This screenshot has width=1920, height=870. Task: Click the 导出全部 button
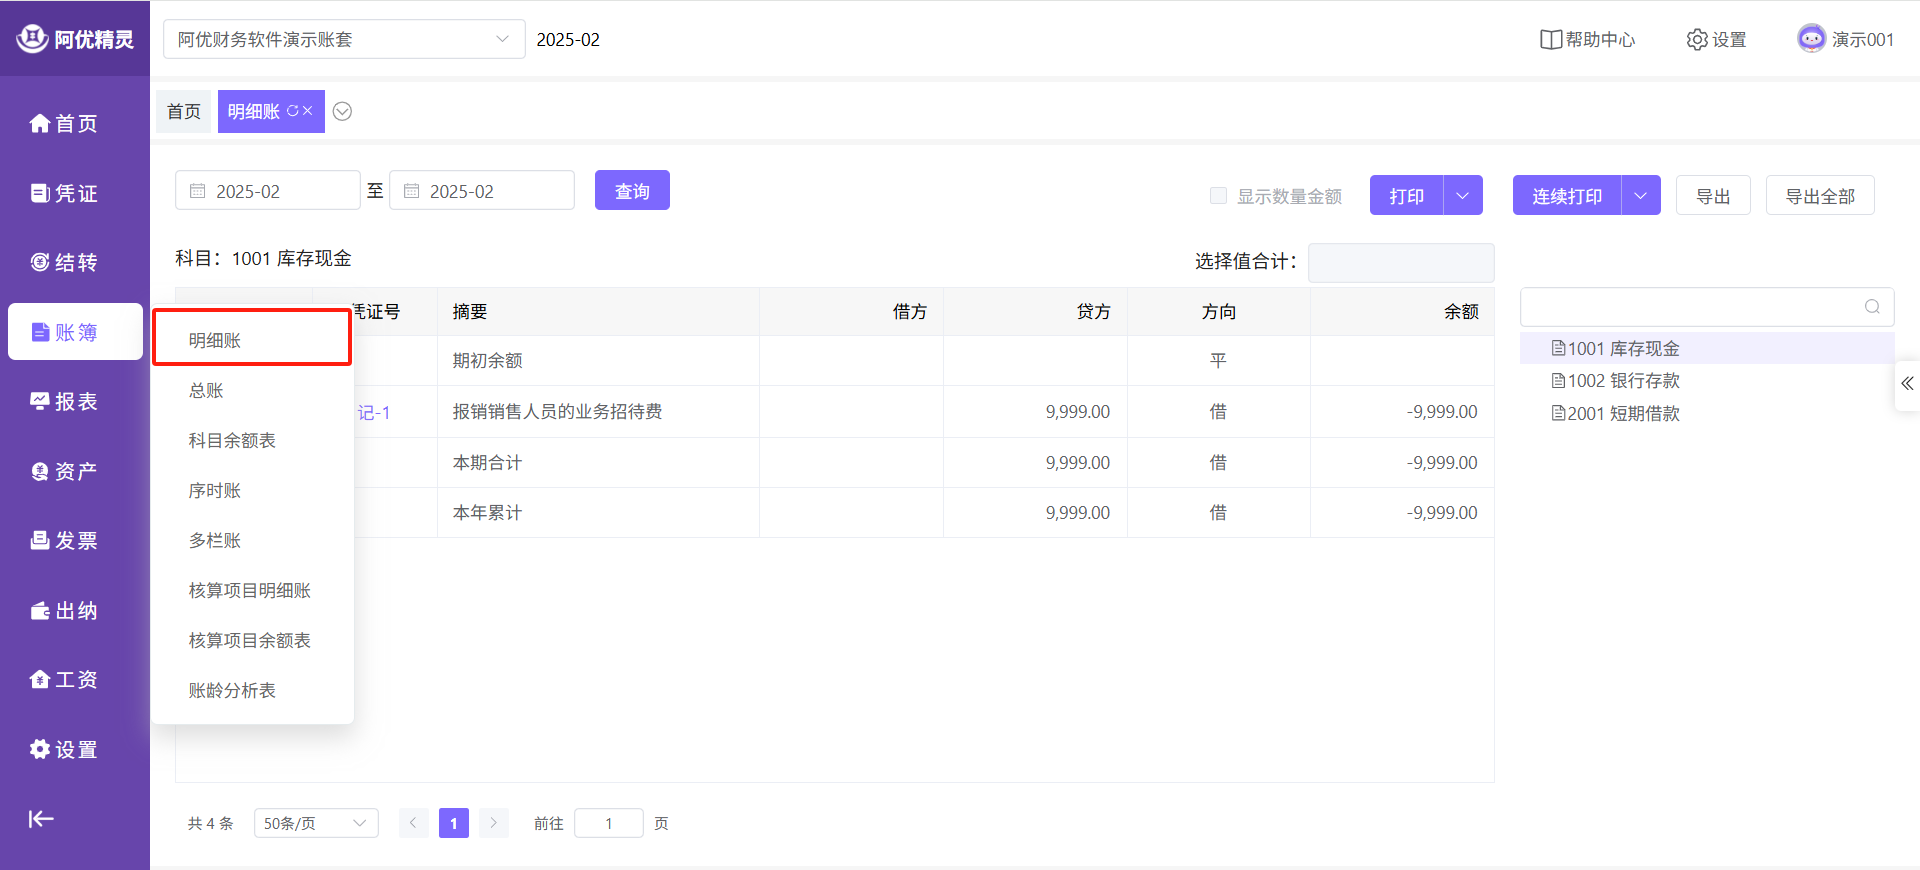pos(1819,196)
